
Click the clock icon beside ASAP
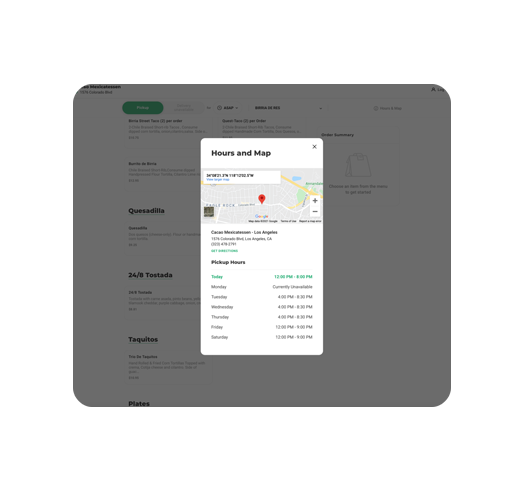pos(220,108)
